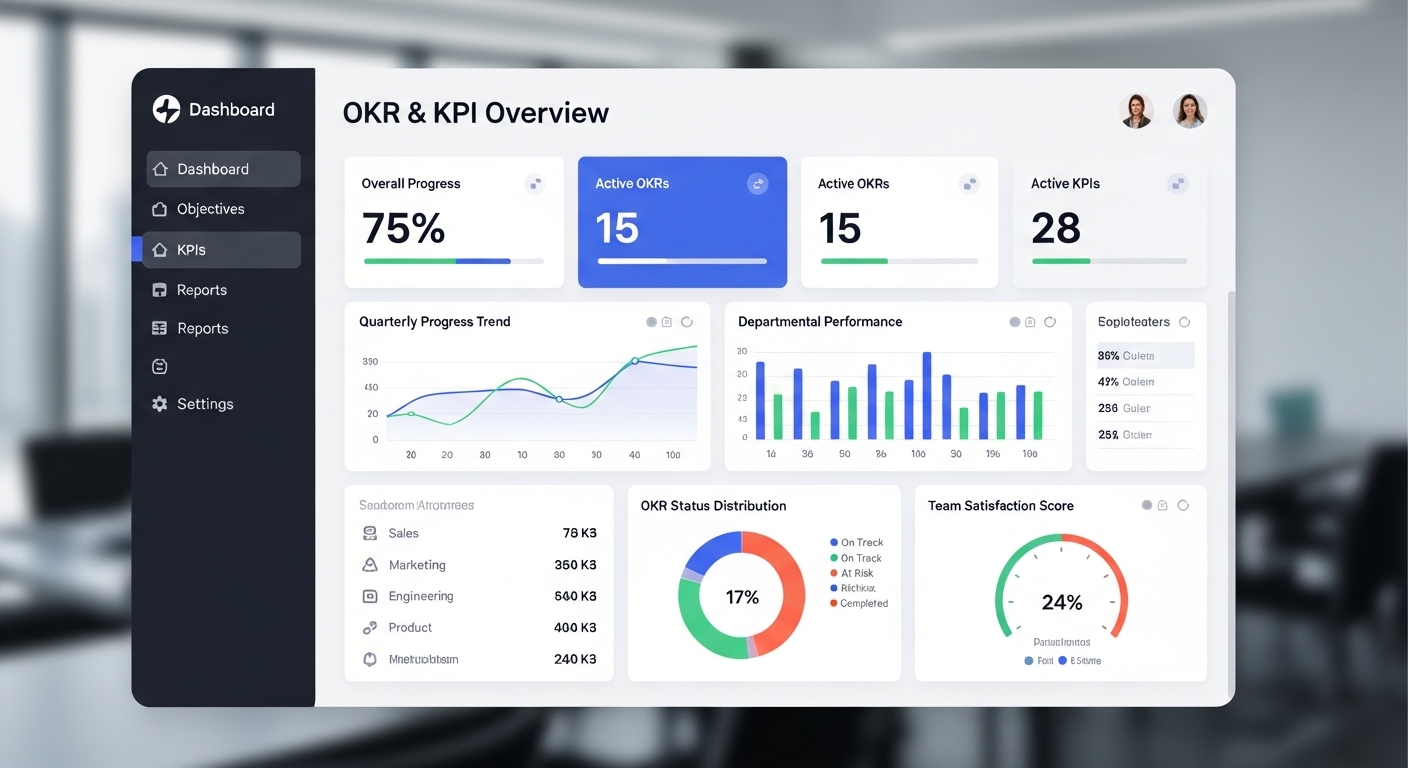The image size is (1408, 768).
Task: Click the Active KPIs card icon
Action: (1178, 184)
